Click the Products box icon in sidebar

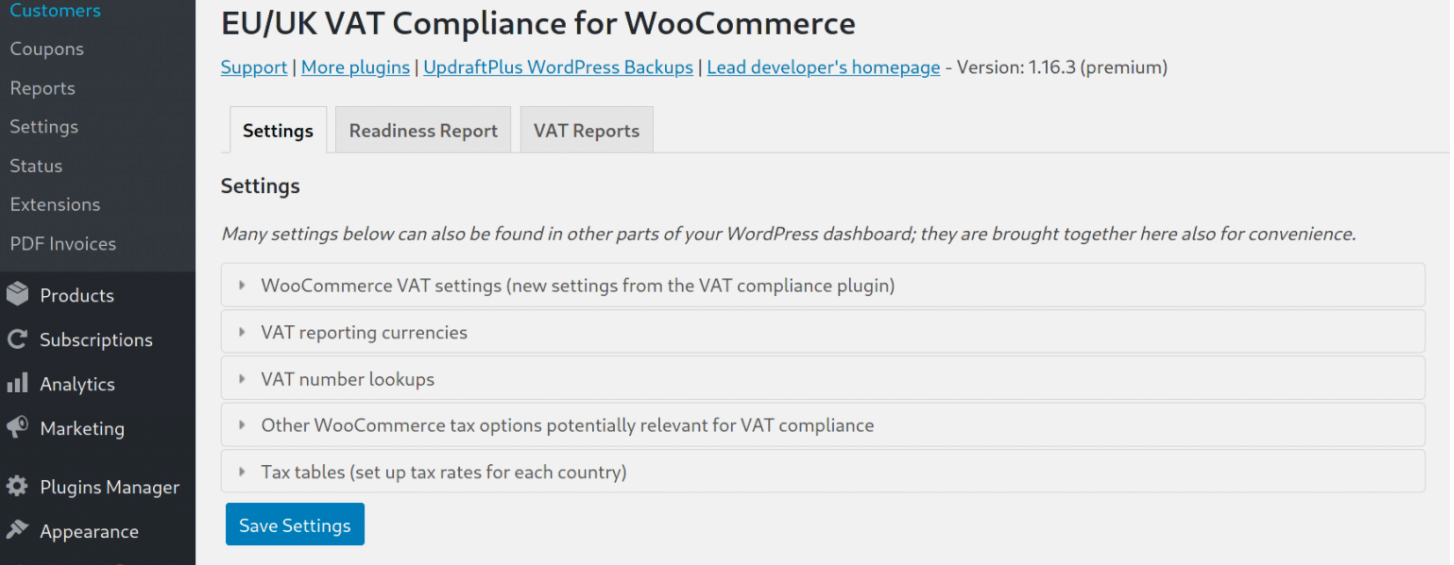tap(17, 295)
